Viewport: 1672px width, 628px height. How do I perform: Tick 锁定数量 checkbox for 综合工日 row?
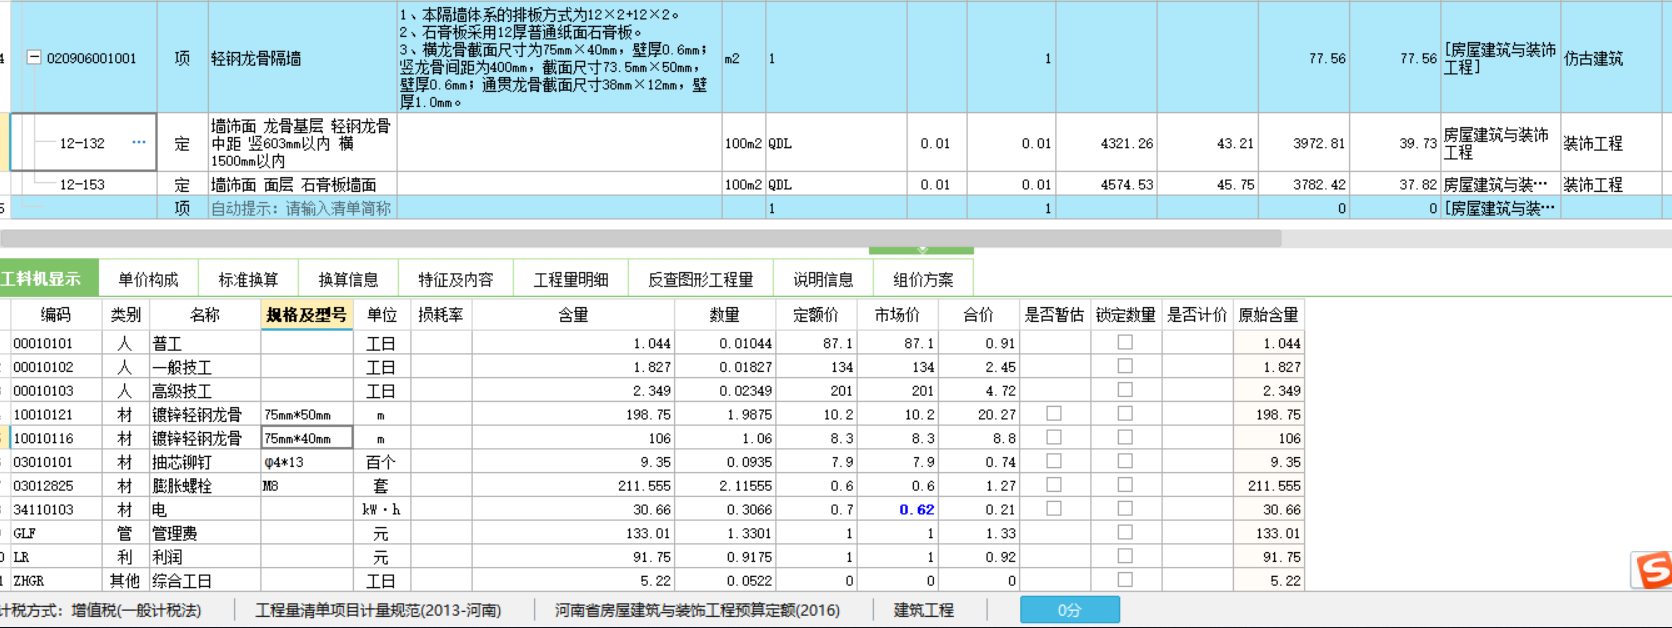[1125, 580]
